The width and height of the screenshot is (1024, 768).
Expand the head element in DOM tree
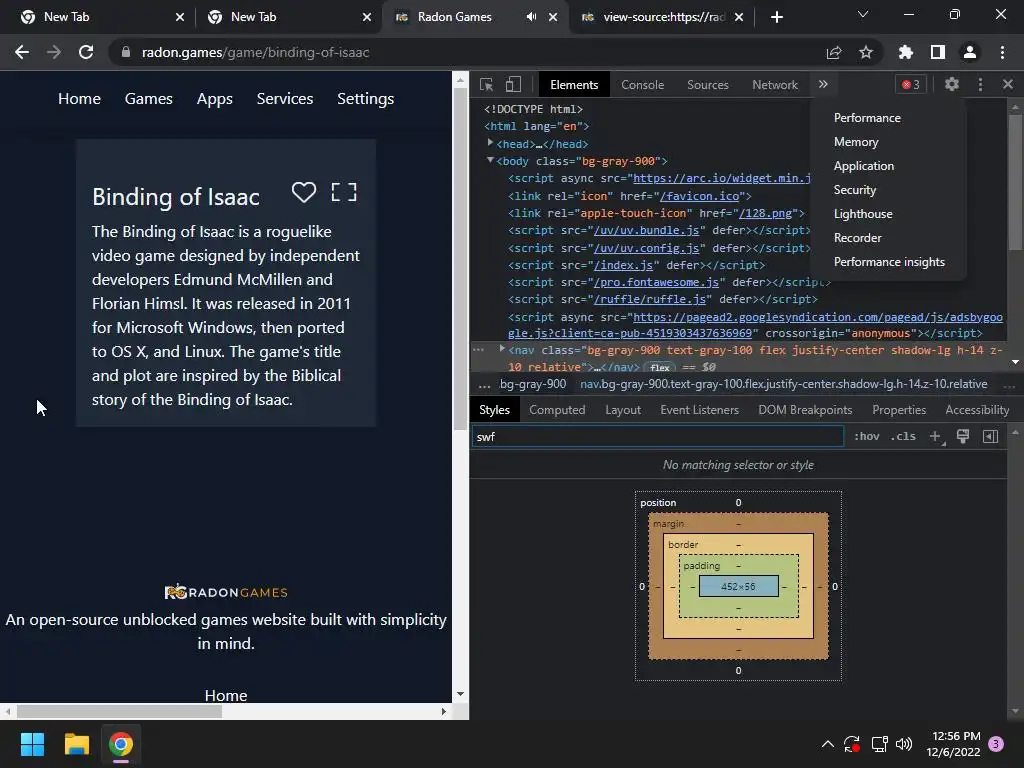tap(490, 142)
